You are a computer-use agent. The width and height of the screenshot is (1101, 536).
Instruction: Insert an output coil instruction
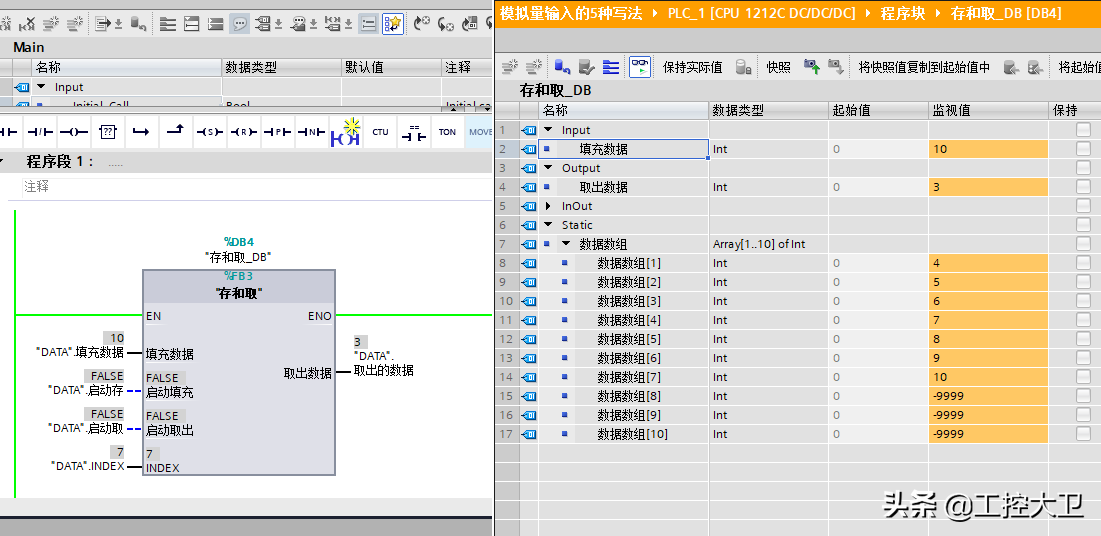74,131
